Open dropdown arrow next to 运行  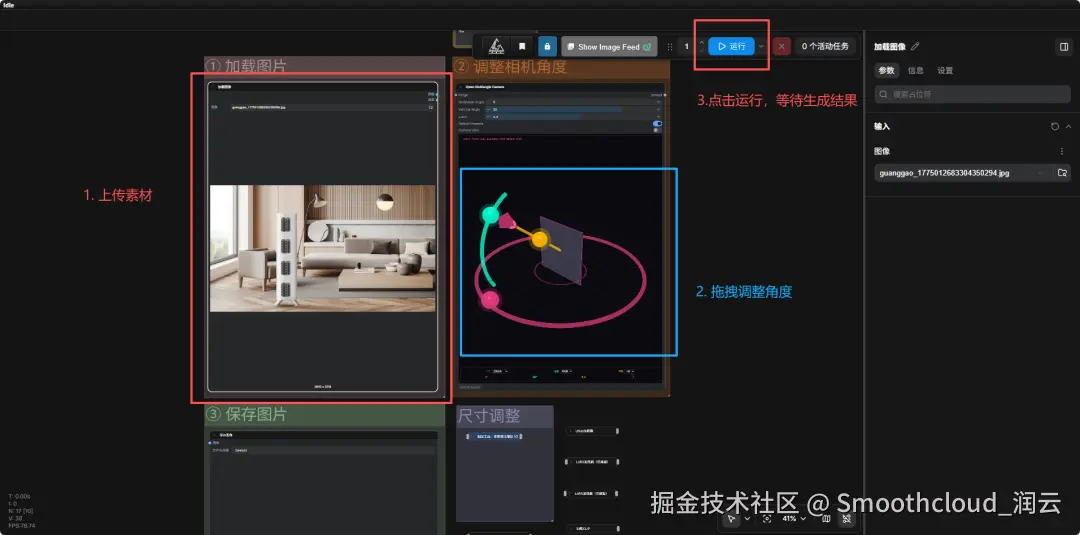[x=761, y=46]
